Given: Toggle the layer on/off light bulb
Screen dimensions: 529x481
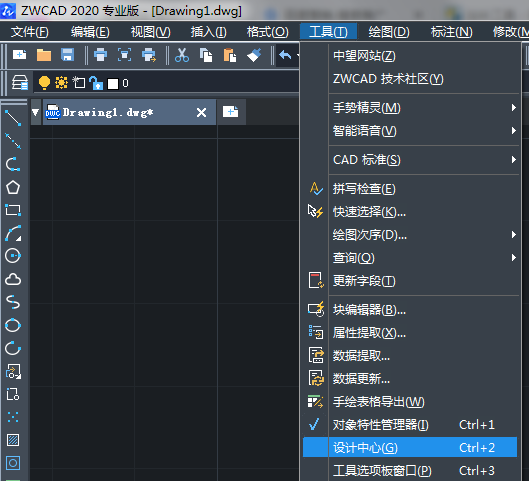Looking at the screenshot, I should pyautogui.click(x=44, y=83).
